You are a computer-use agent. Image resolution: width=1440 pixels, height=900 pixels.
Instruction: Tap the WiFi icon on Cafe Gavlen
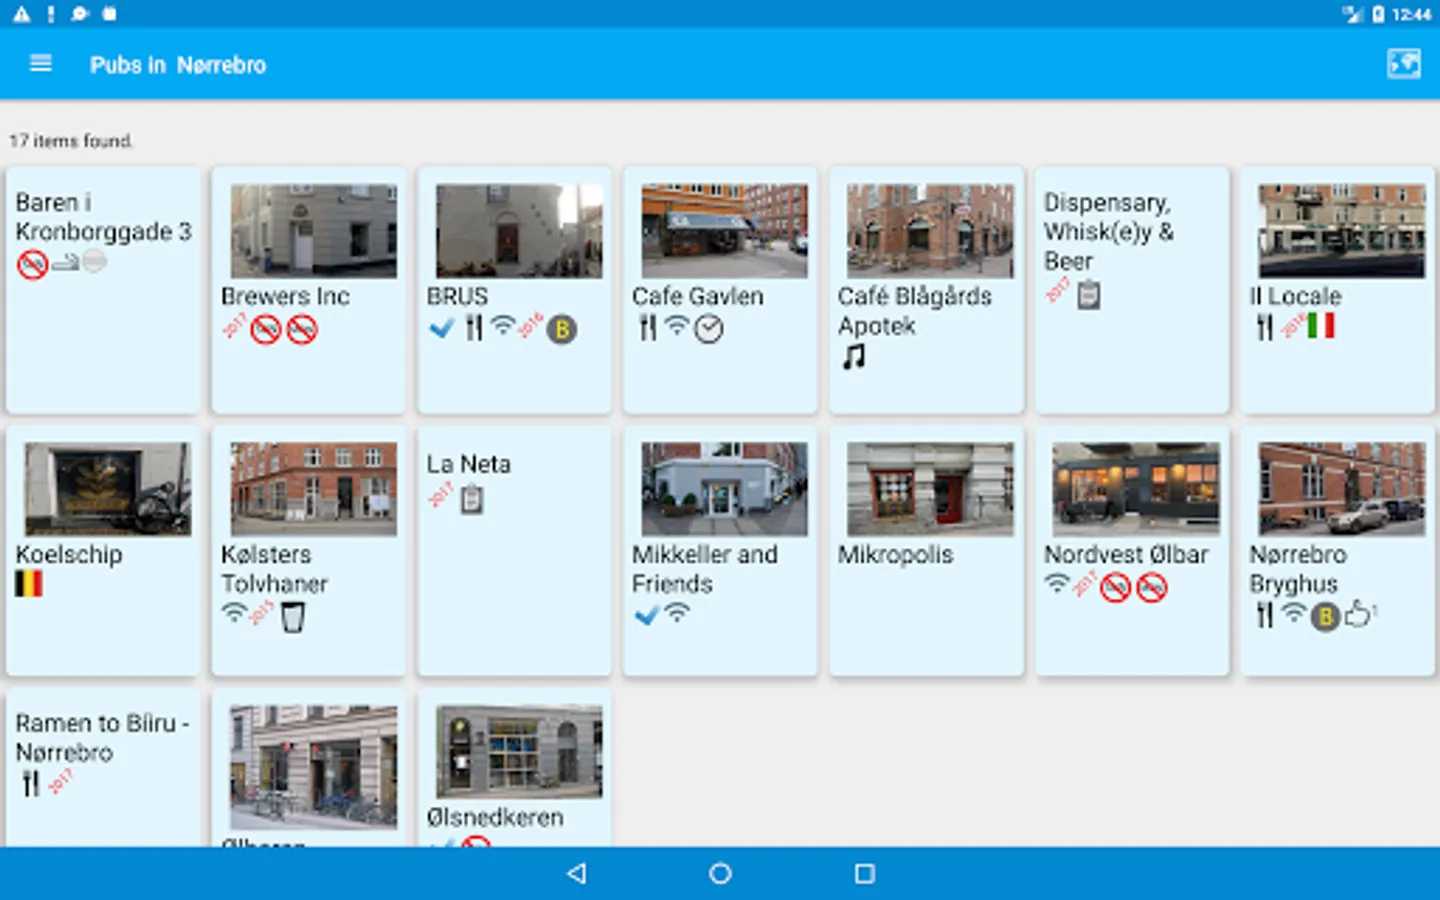point(678,325)
